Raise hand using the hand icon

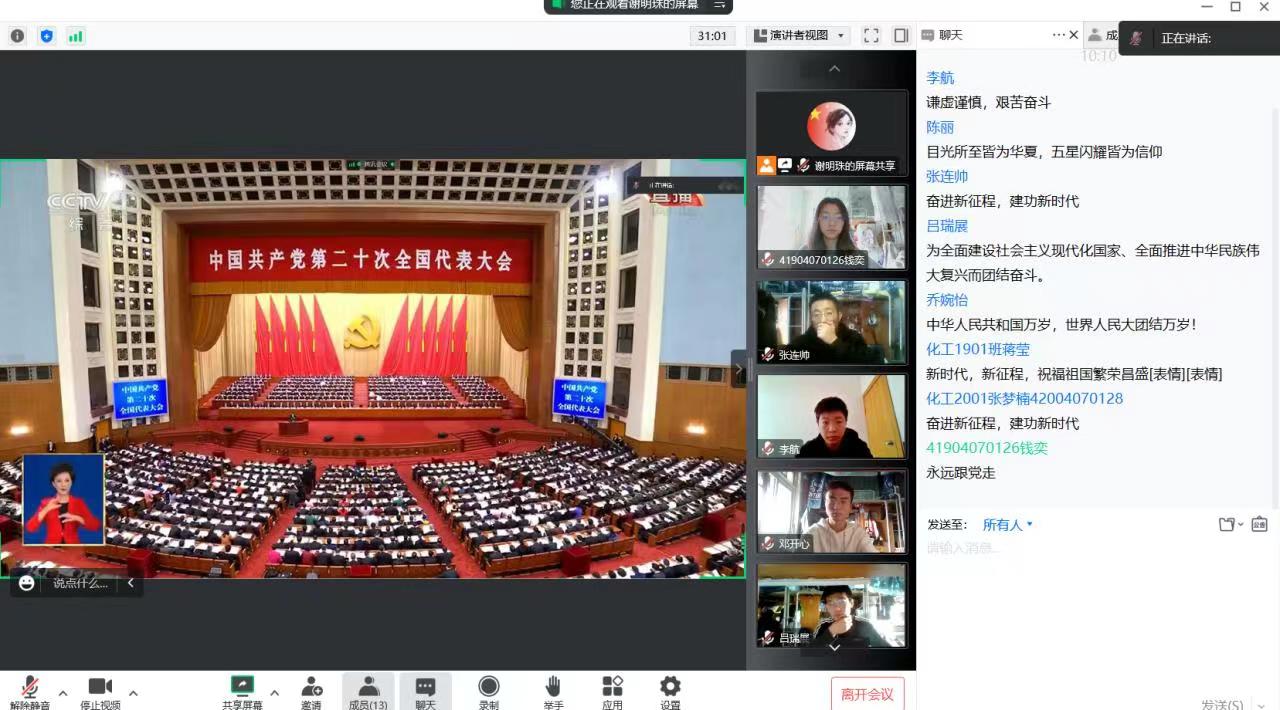(553, 687)
